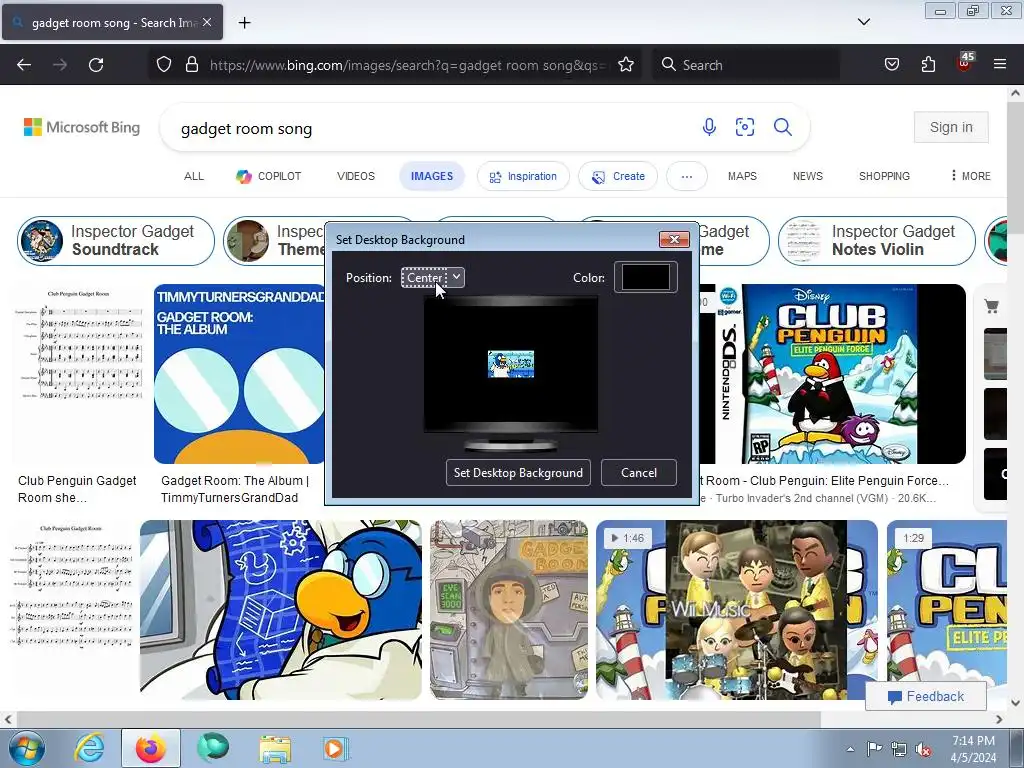Screen dimensions: 1024x768
Task: Open Gadget Room The Album thumbnail
Action: coord(239,374)
